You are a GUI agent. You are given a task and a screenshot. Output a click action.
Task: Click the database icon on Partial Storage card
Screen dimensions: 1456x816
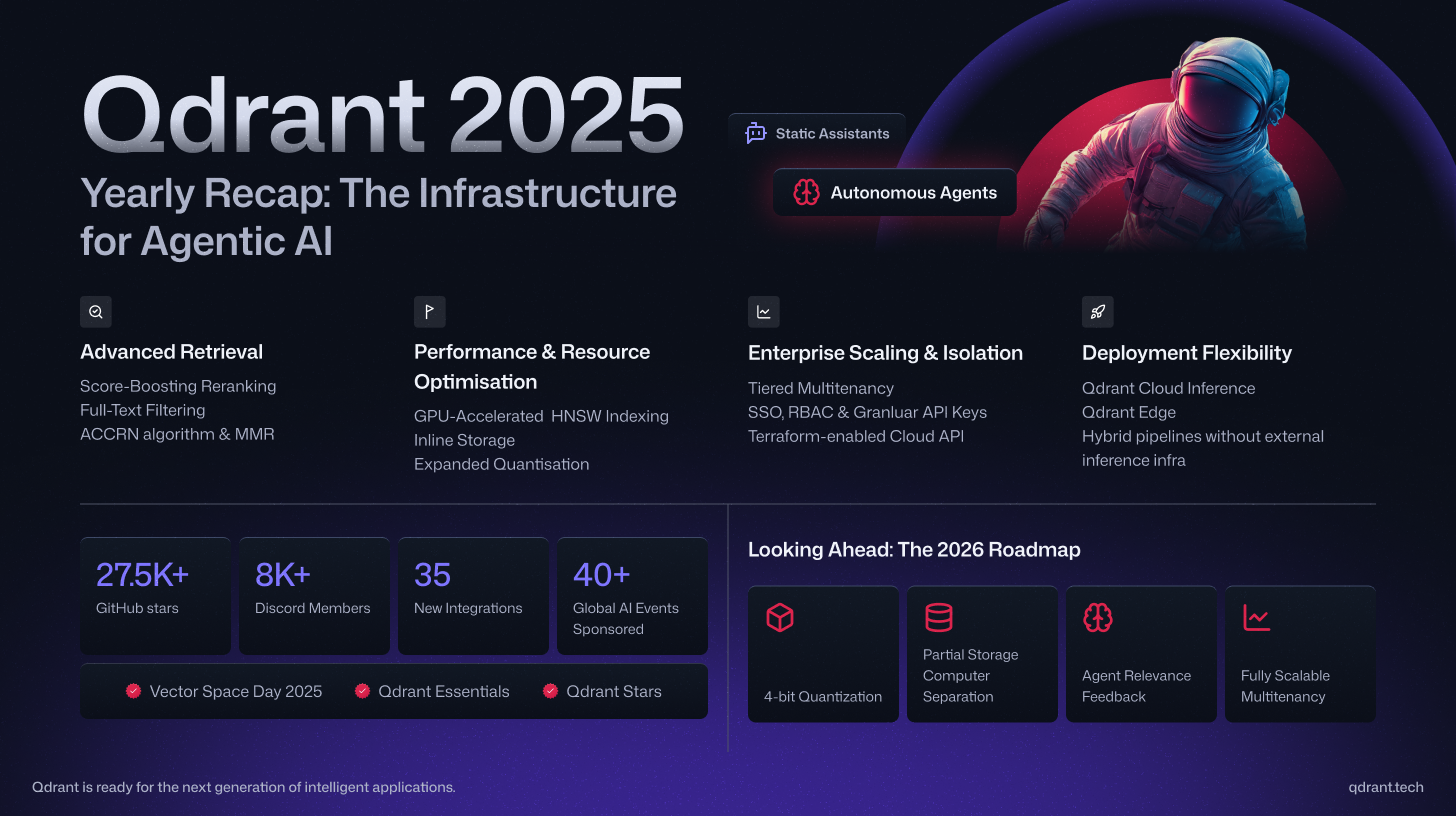(x=939, y=618)
